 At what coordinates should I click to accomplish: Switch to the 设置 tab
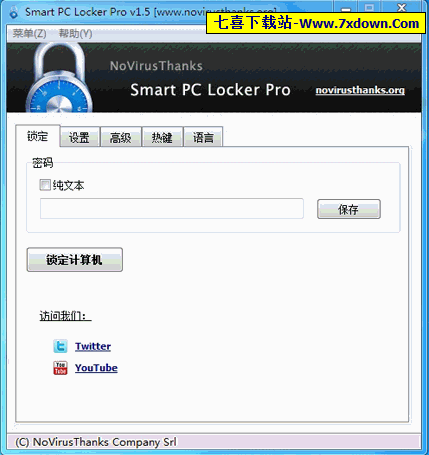79,137
